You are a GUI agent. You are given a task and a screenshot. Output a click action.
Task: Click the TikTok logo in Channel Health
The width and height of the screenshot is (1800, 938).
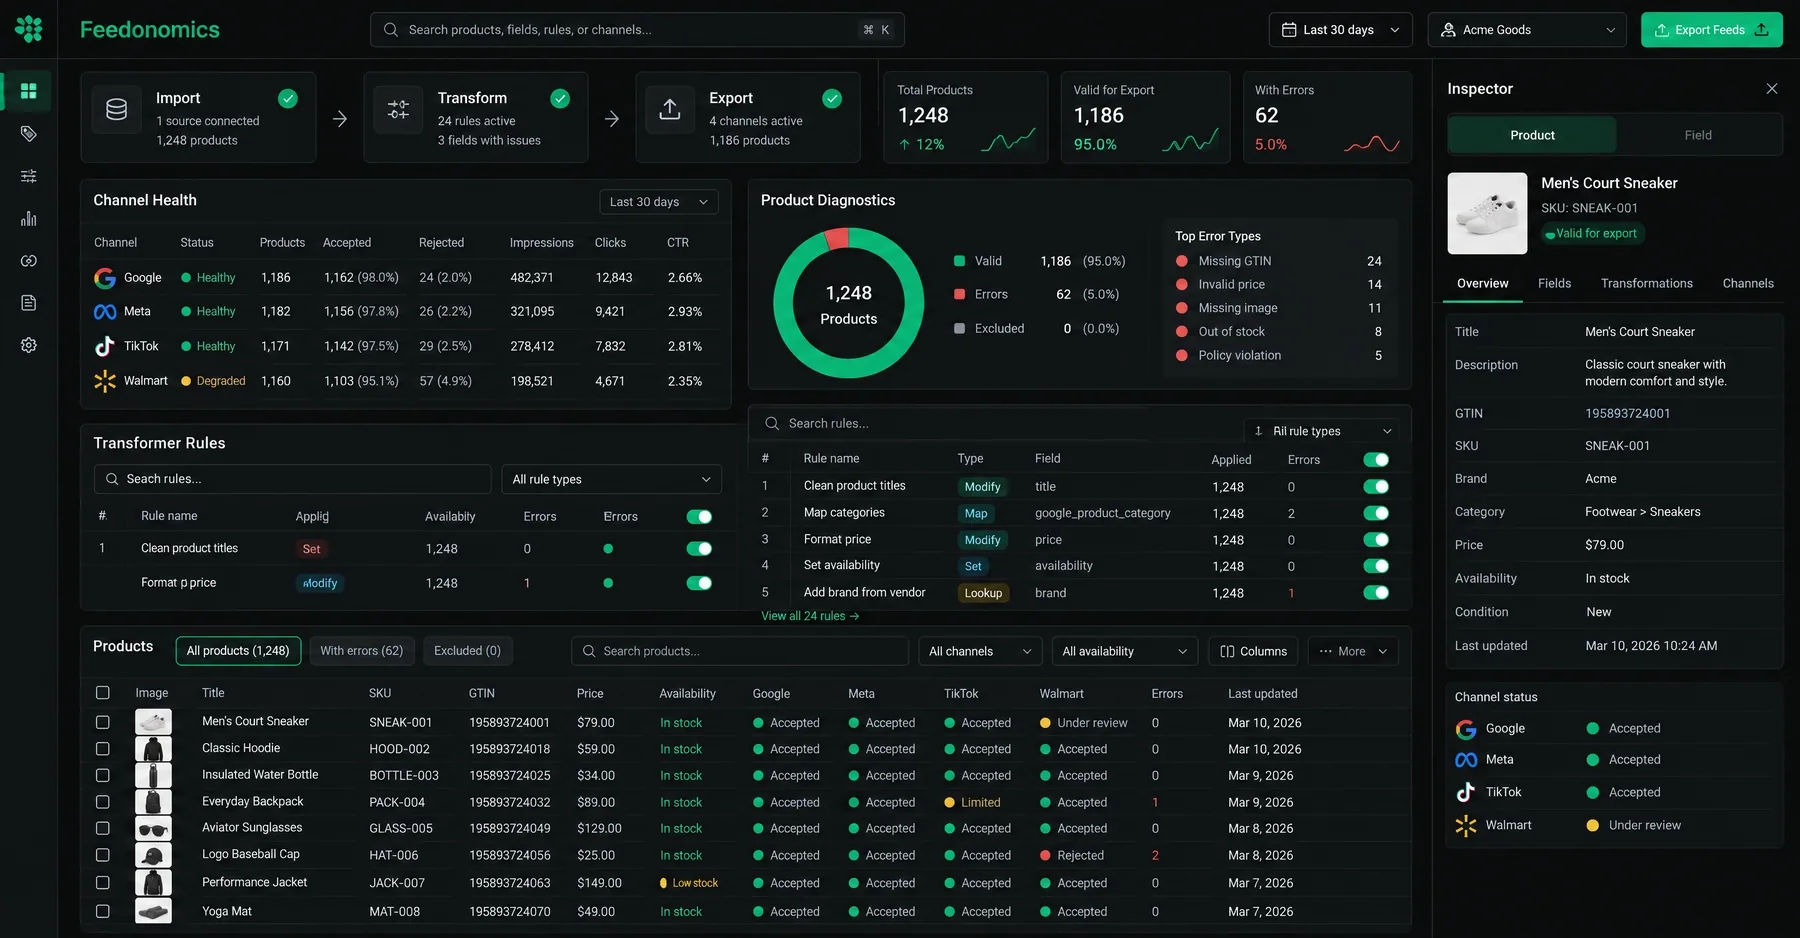pyautogui.click(x=105, y=346)
